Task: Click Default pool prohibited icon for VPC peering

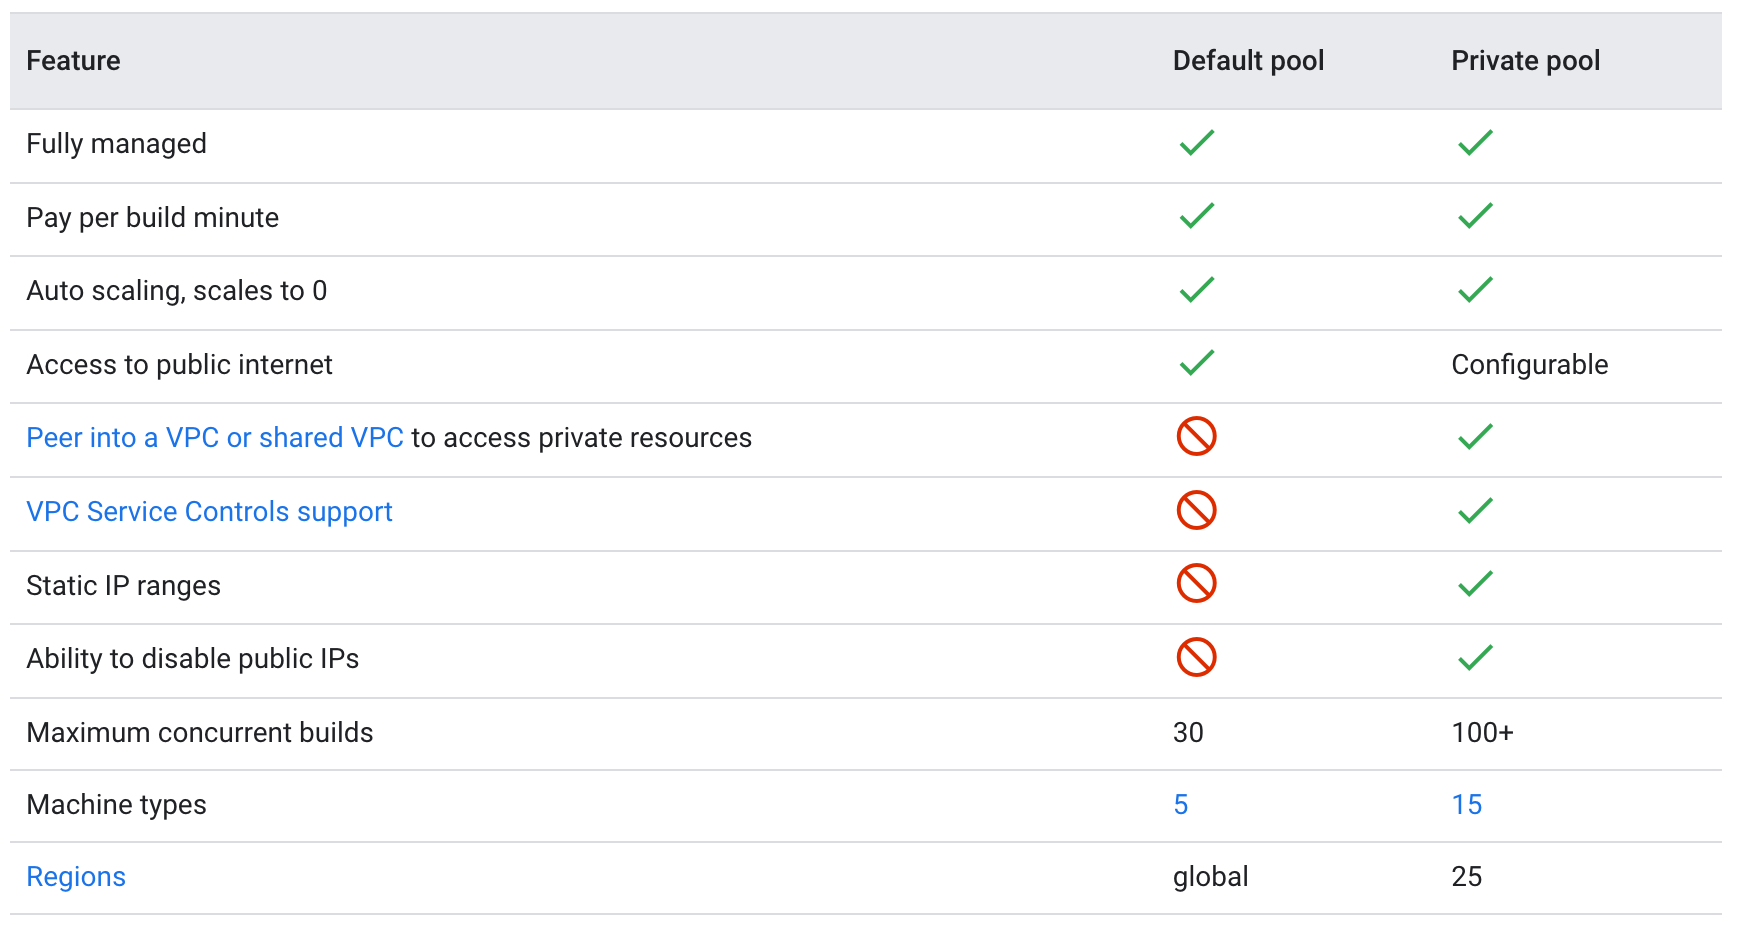Action: [x=1196, y=437]
